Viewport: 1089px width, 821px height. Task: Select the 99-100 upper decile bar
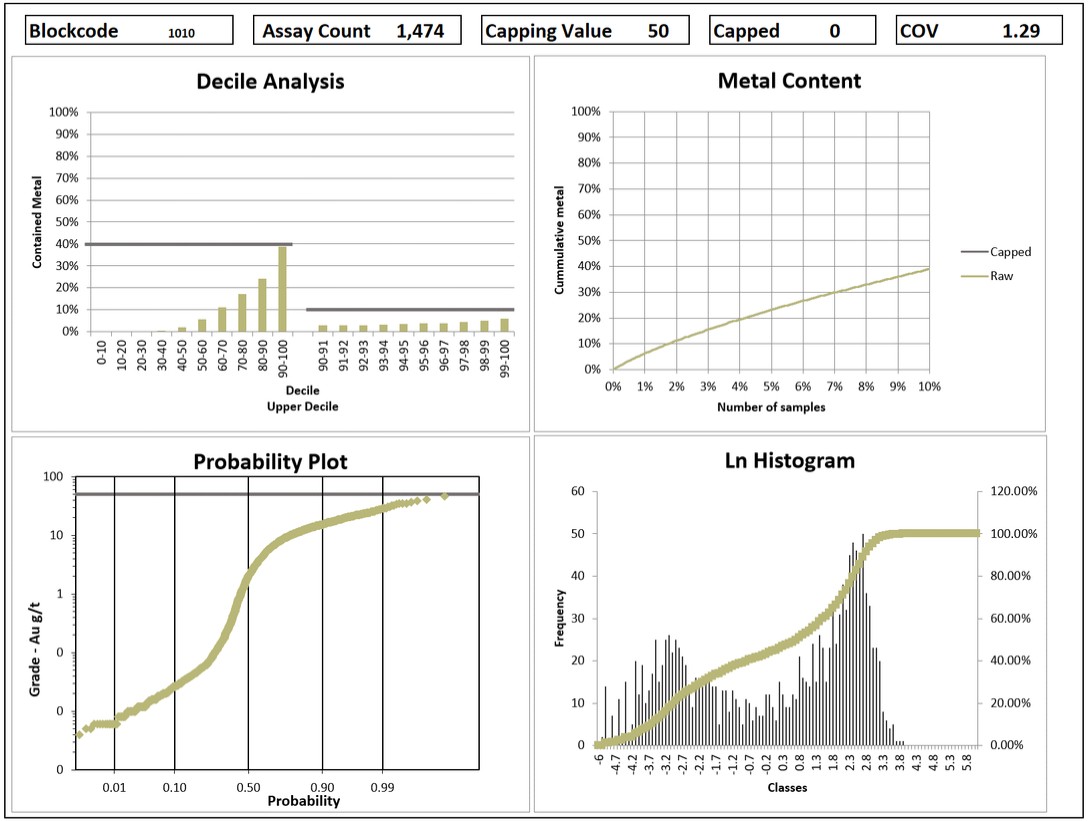(x=505, y=324)
